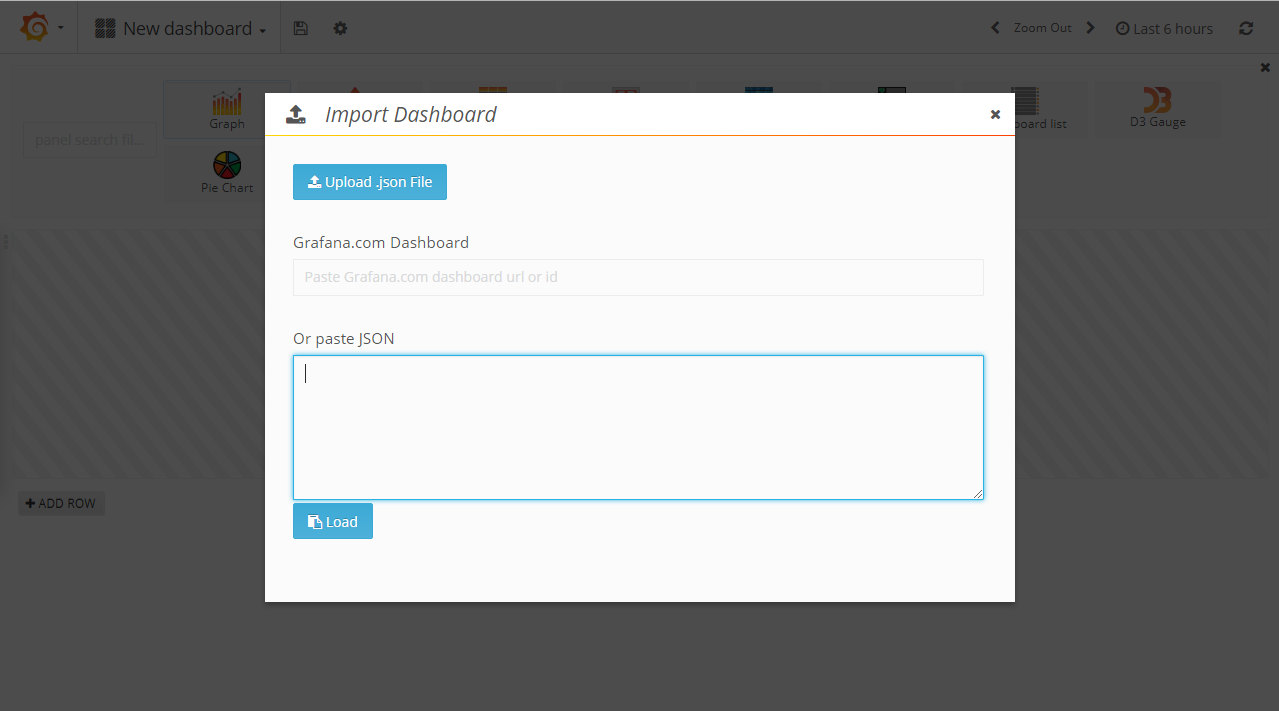Click the refresh dashboard icon
This screenshot has height=711, width=1279.
[x=1246, y=28]
